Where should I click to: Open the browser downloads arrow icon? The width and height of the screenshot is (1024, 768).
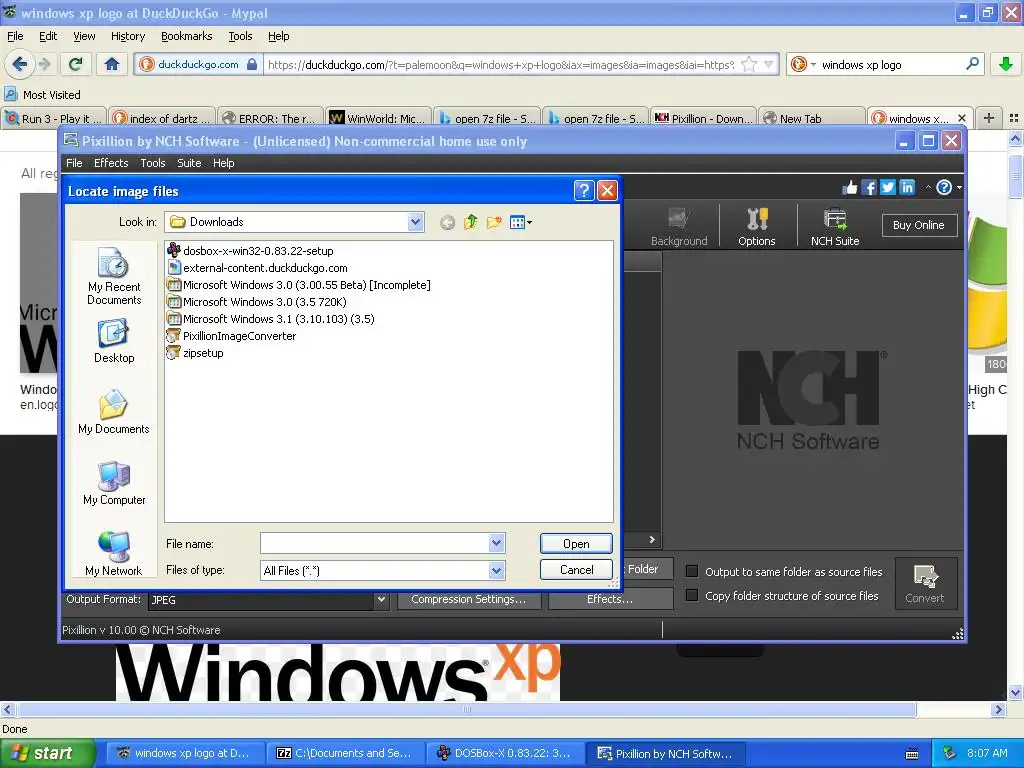1006,64
